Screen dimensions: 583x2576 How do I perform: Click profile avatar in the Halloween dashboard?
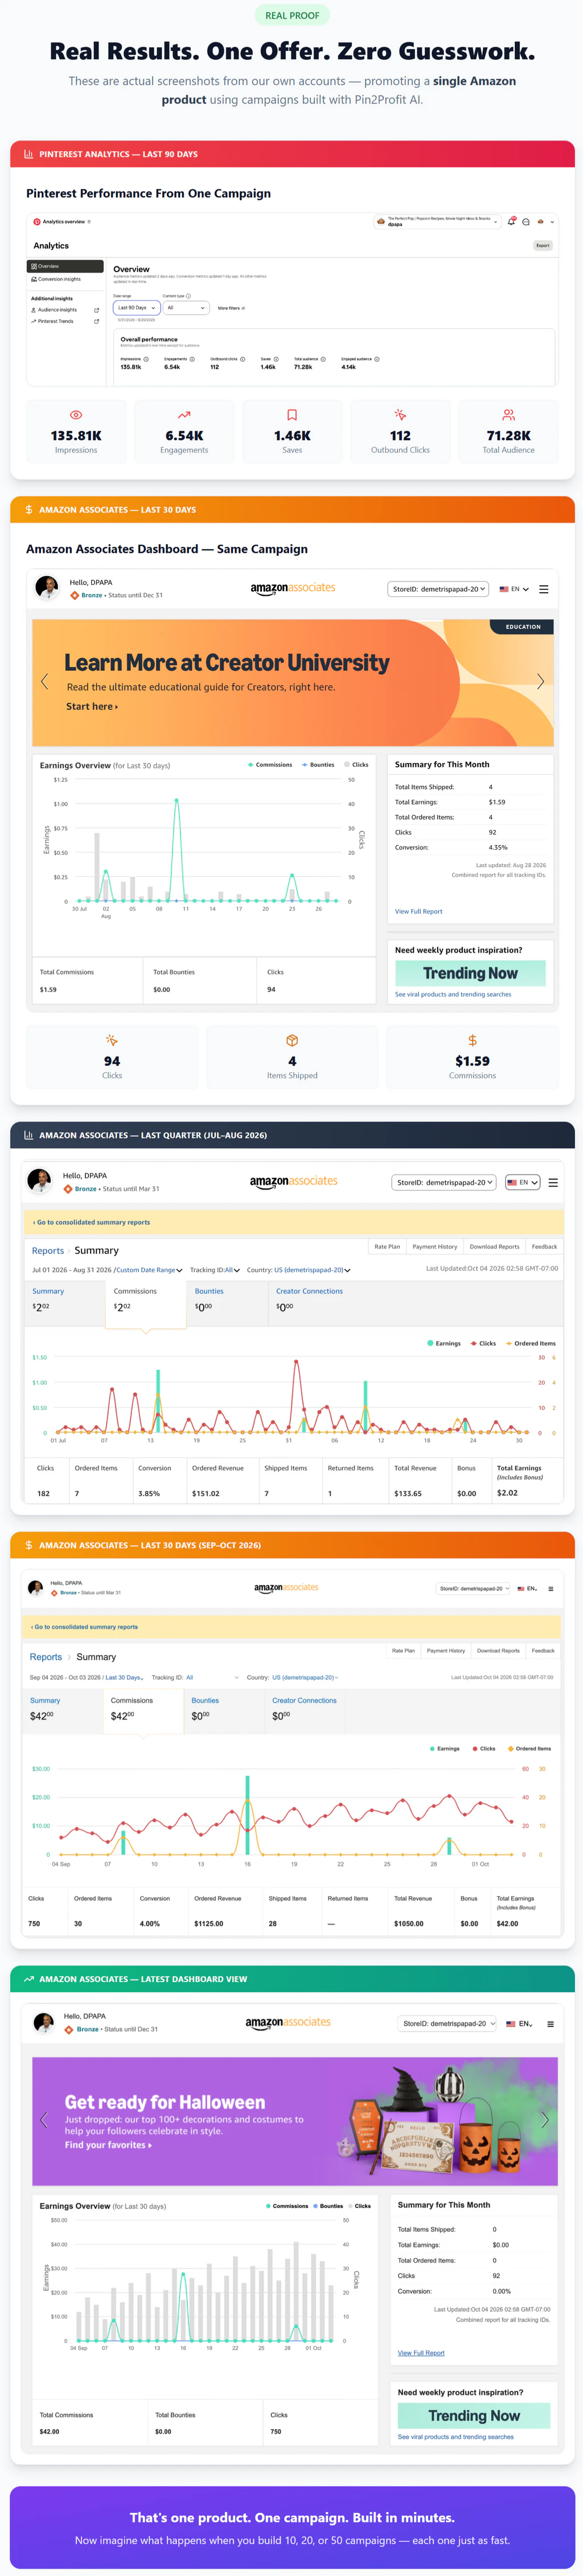coord(43,2023)
